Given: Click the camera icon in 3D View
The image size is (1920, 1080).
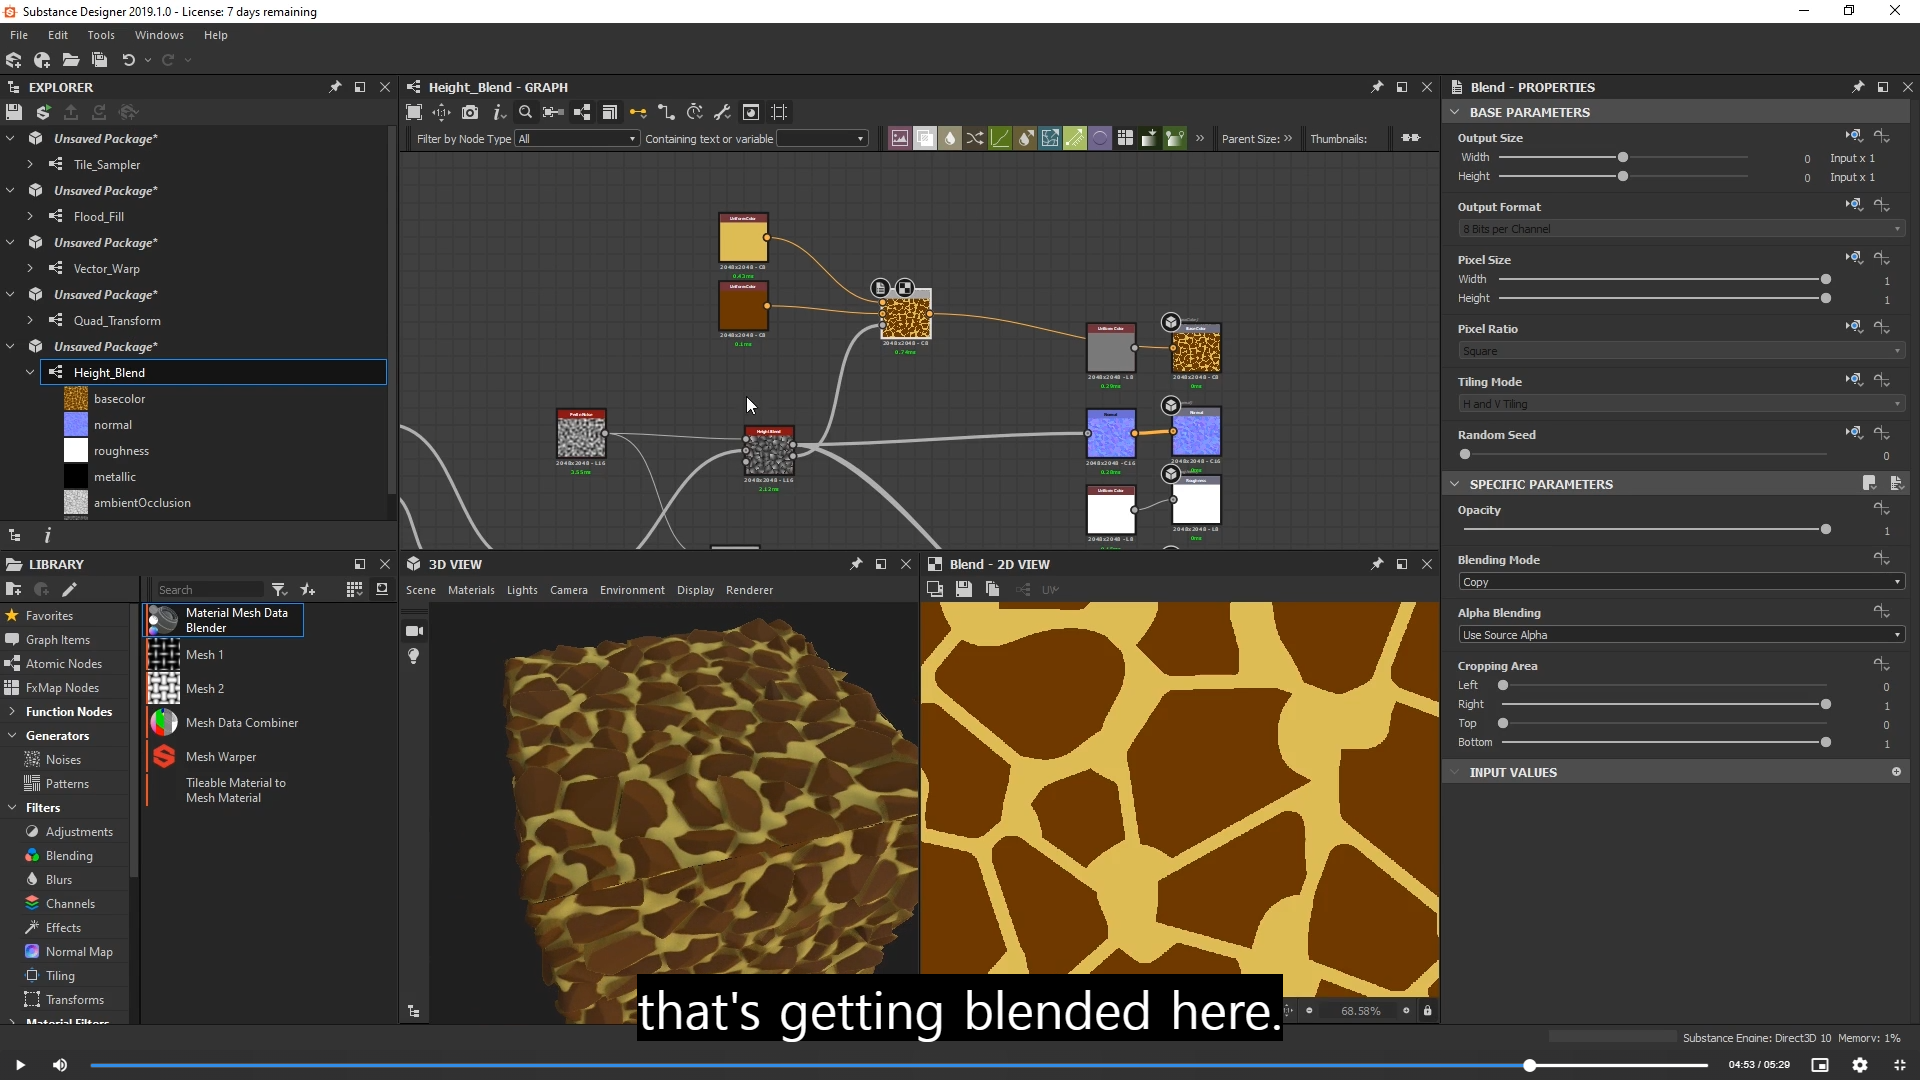Looking at the screenshot, I should click(414, 631).
